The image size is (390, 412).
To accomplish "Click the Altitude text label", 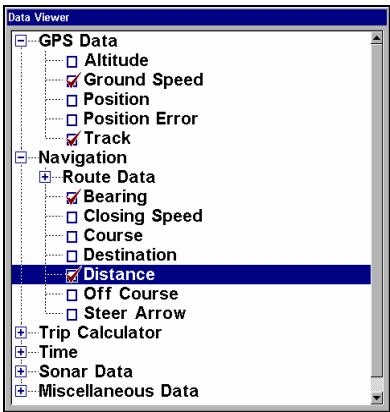I will [x=116, y=60].
